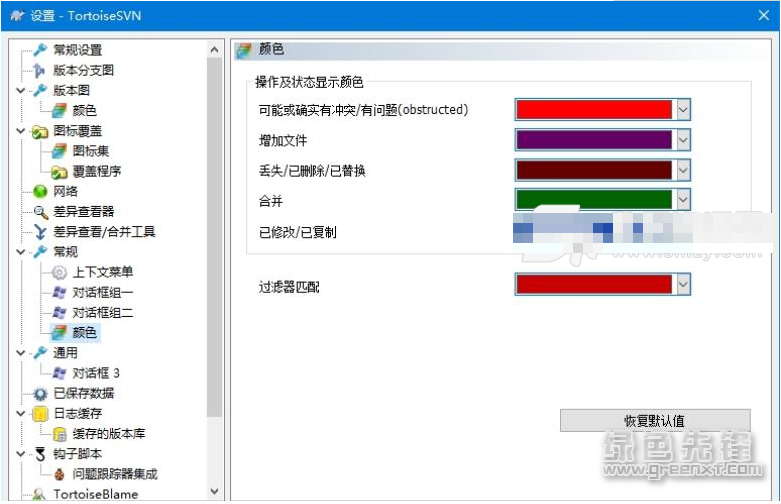The image size is (781, 504).
Task: Click the 恢复默认值 button
Action: [x=655, y=421]
